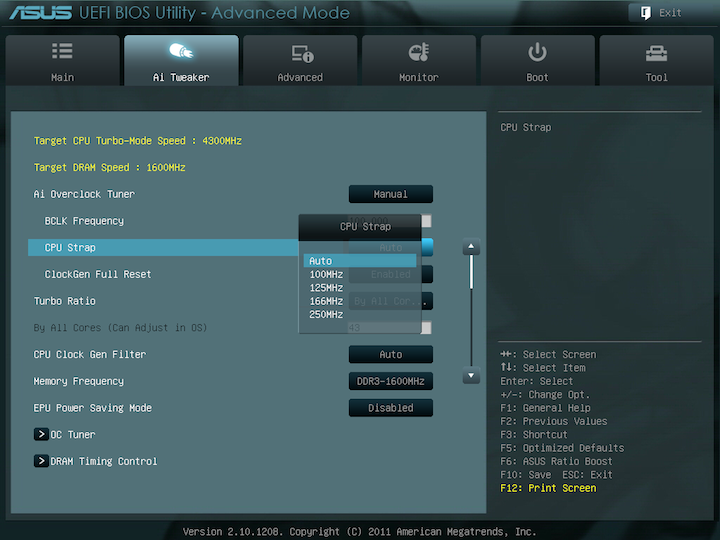Select the EPU Power Saving Mode label

[x=93, y=408]
